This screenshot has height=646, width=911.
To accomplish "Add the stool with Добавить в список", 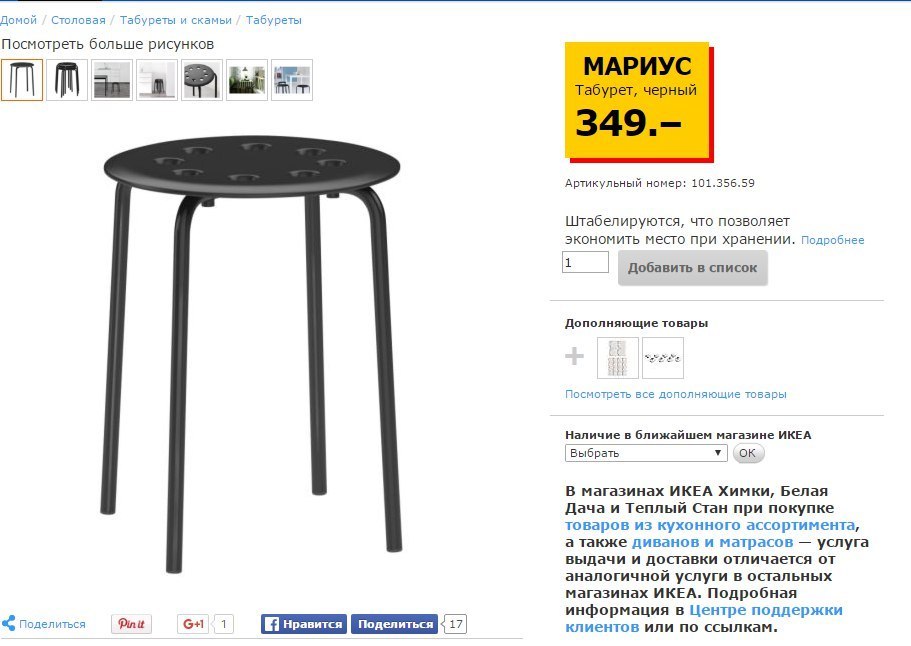I will [693, 268].
